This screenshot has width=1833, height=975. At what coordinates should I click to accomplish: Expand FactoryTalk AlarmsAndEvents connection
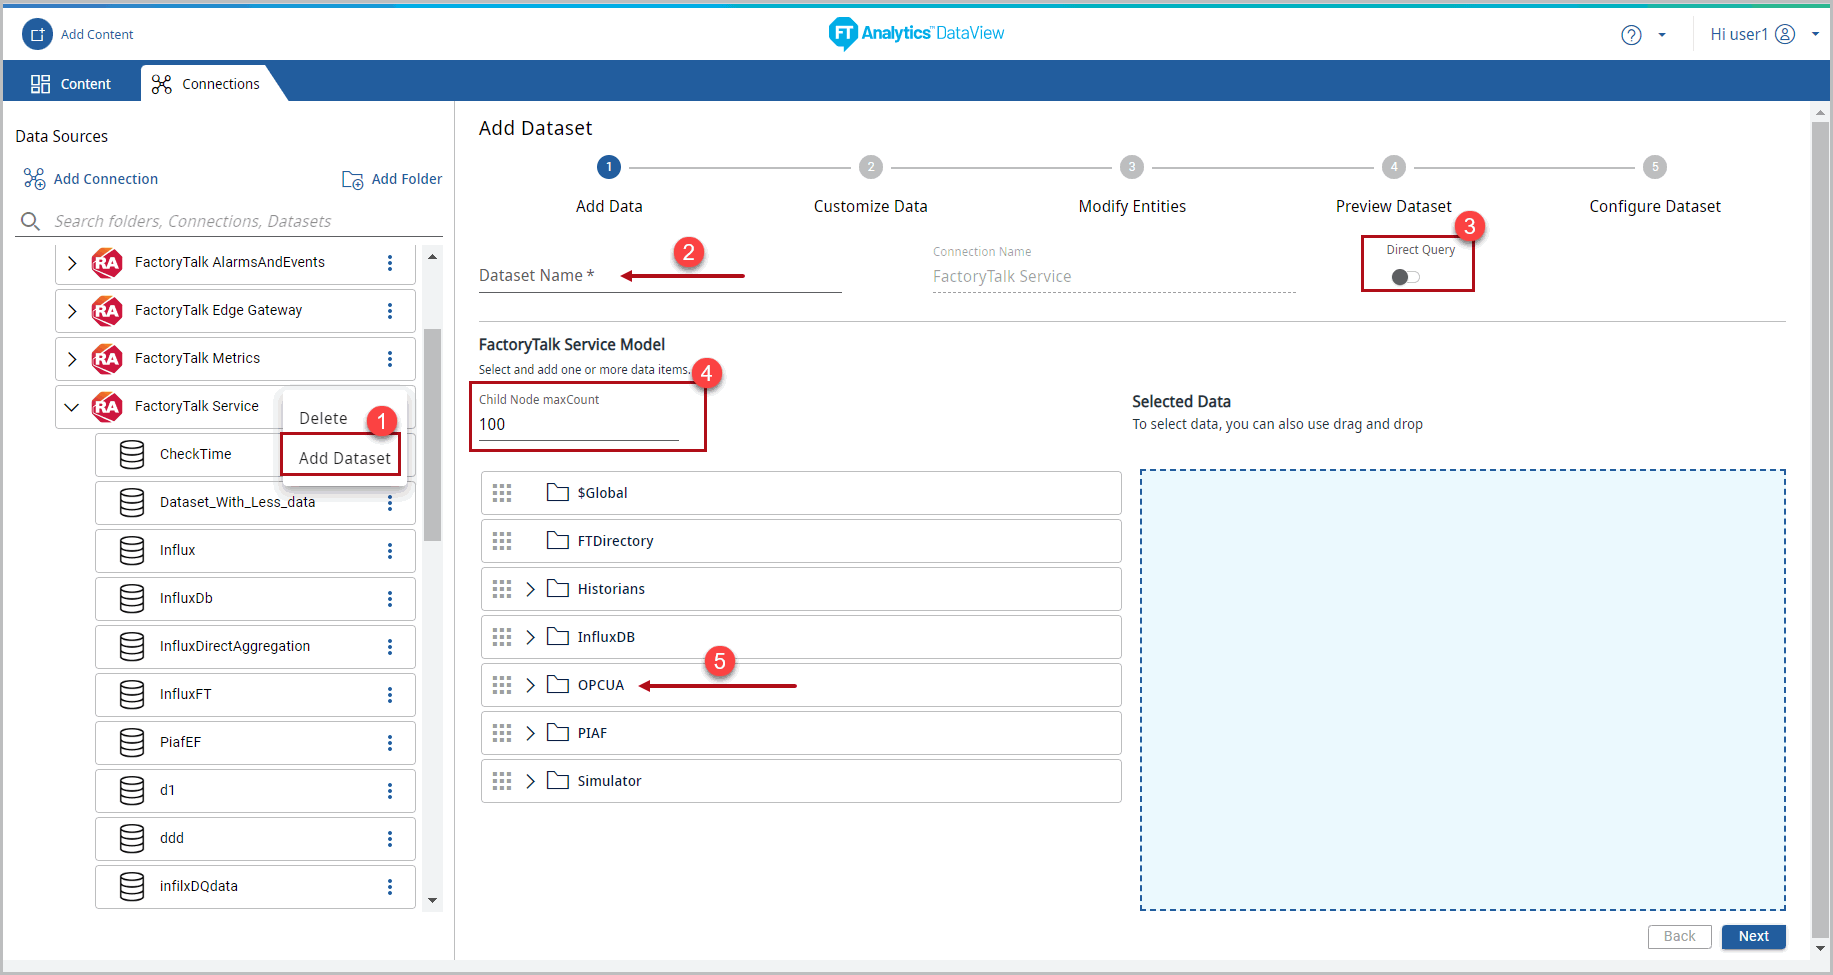71,263
